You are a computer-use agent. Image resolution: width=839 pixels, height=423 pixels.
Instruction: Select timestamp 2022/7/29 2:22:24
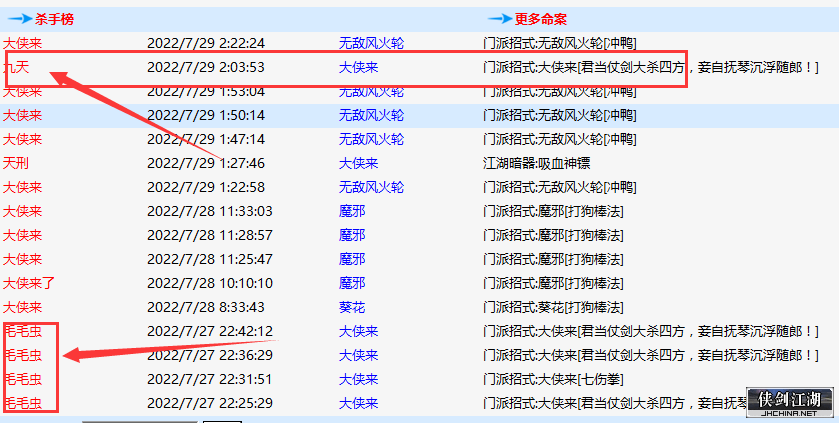[x=206, y=43]
